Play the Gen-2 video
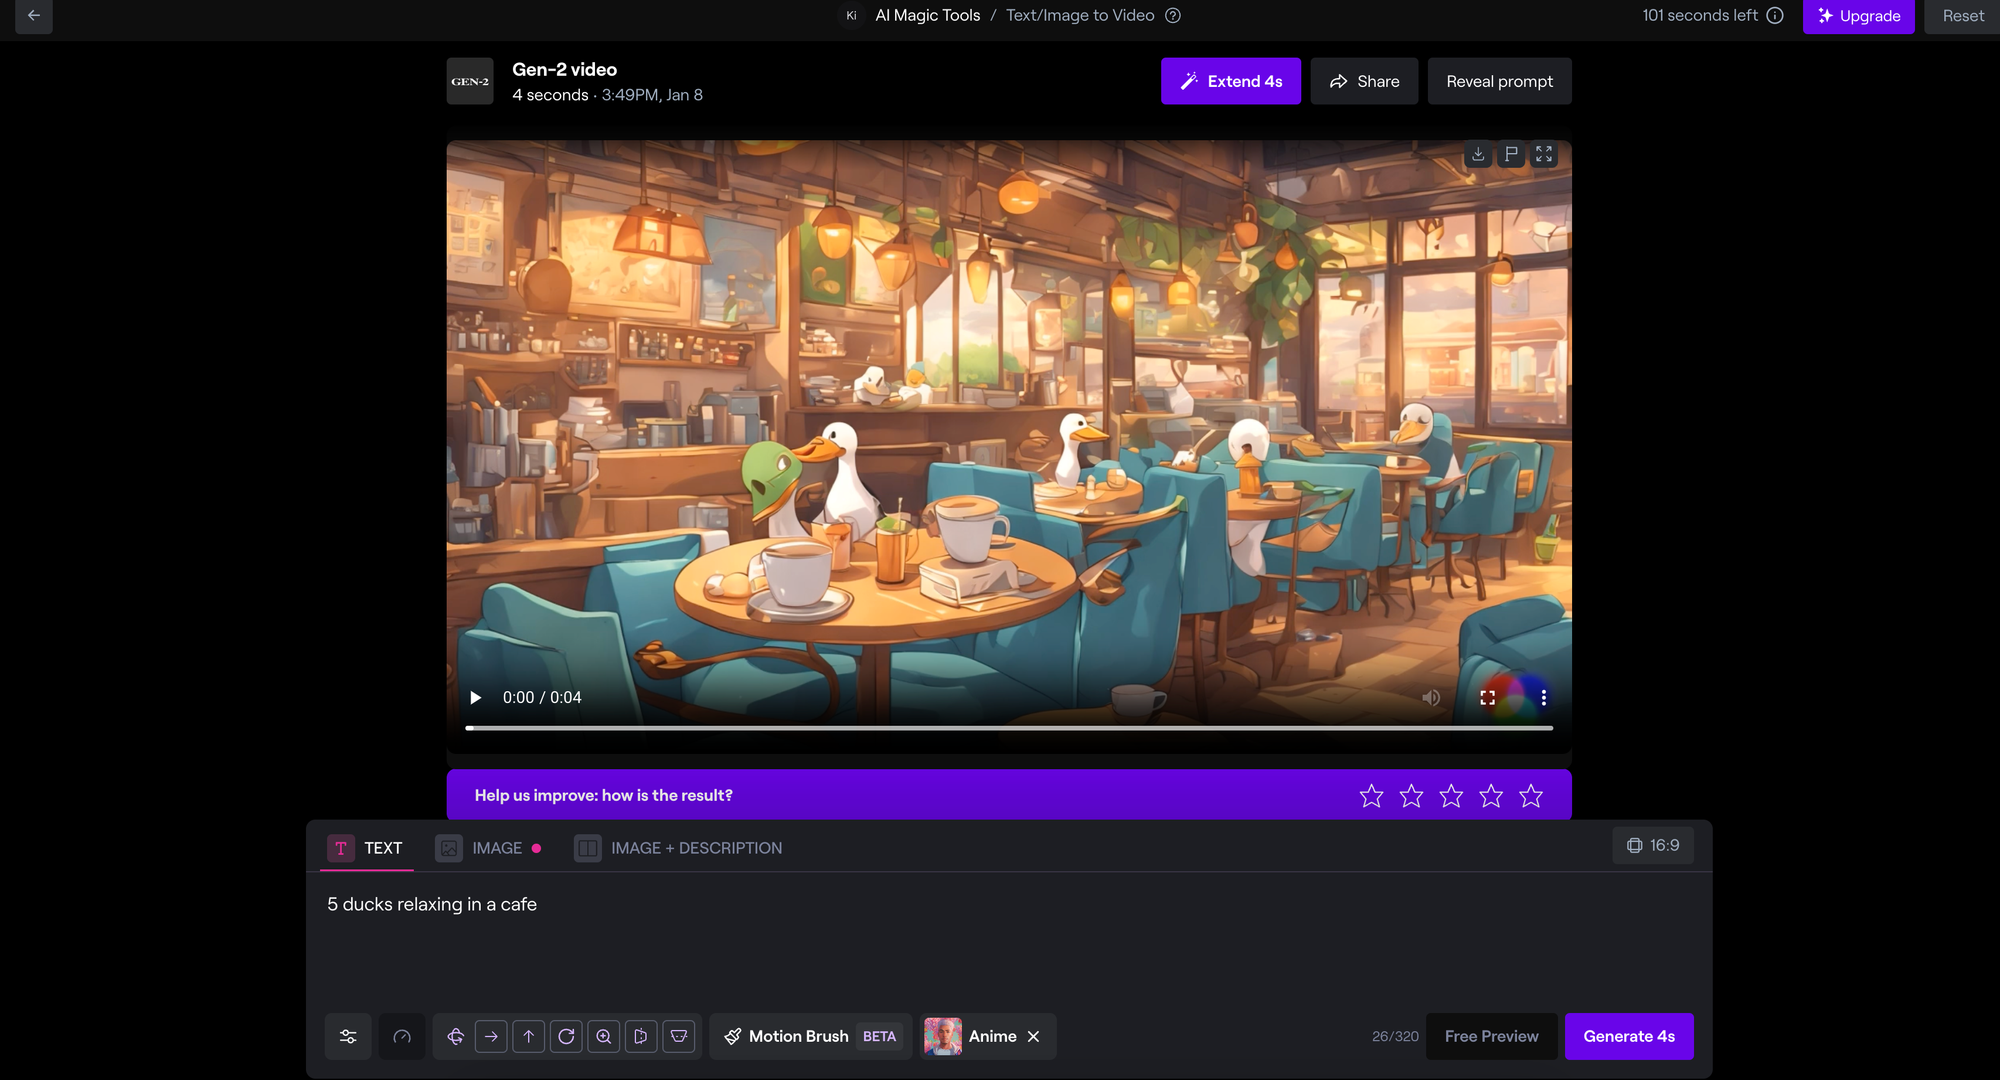 (476, 697)
